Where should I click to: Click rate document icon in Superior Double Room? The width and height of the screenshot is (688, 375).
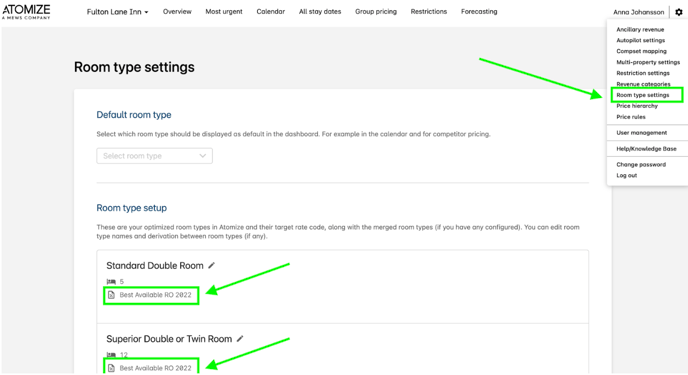(x=111, y=368)
